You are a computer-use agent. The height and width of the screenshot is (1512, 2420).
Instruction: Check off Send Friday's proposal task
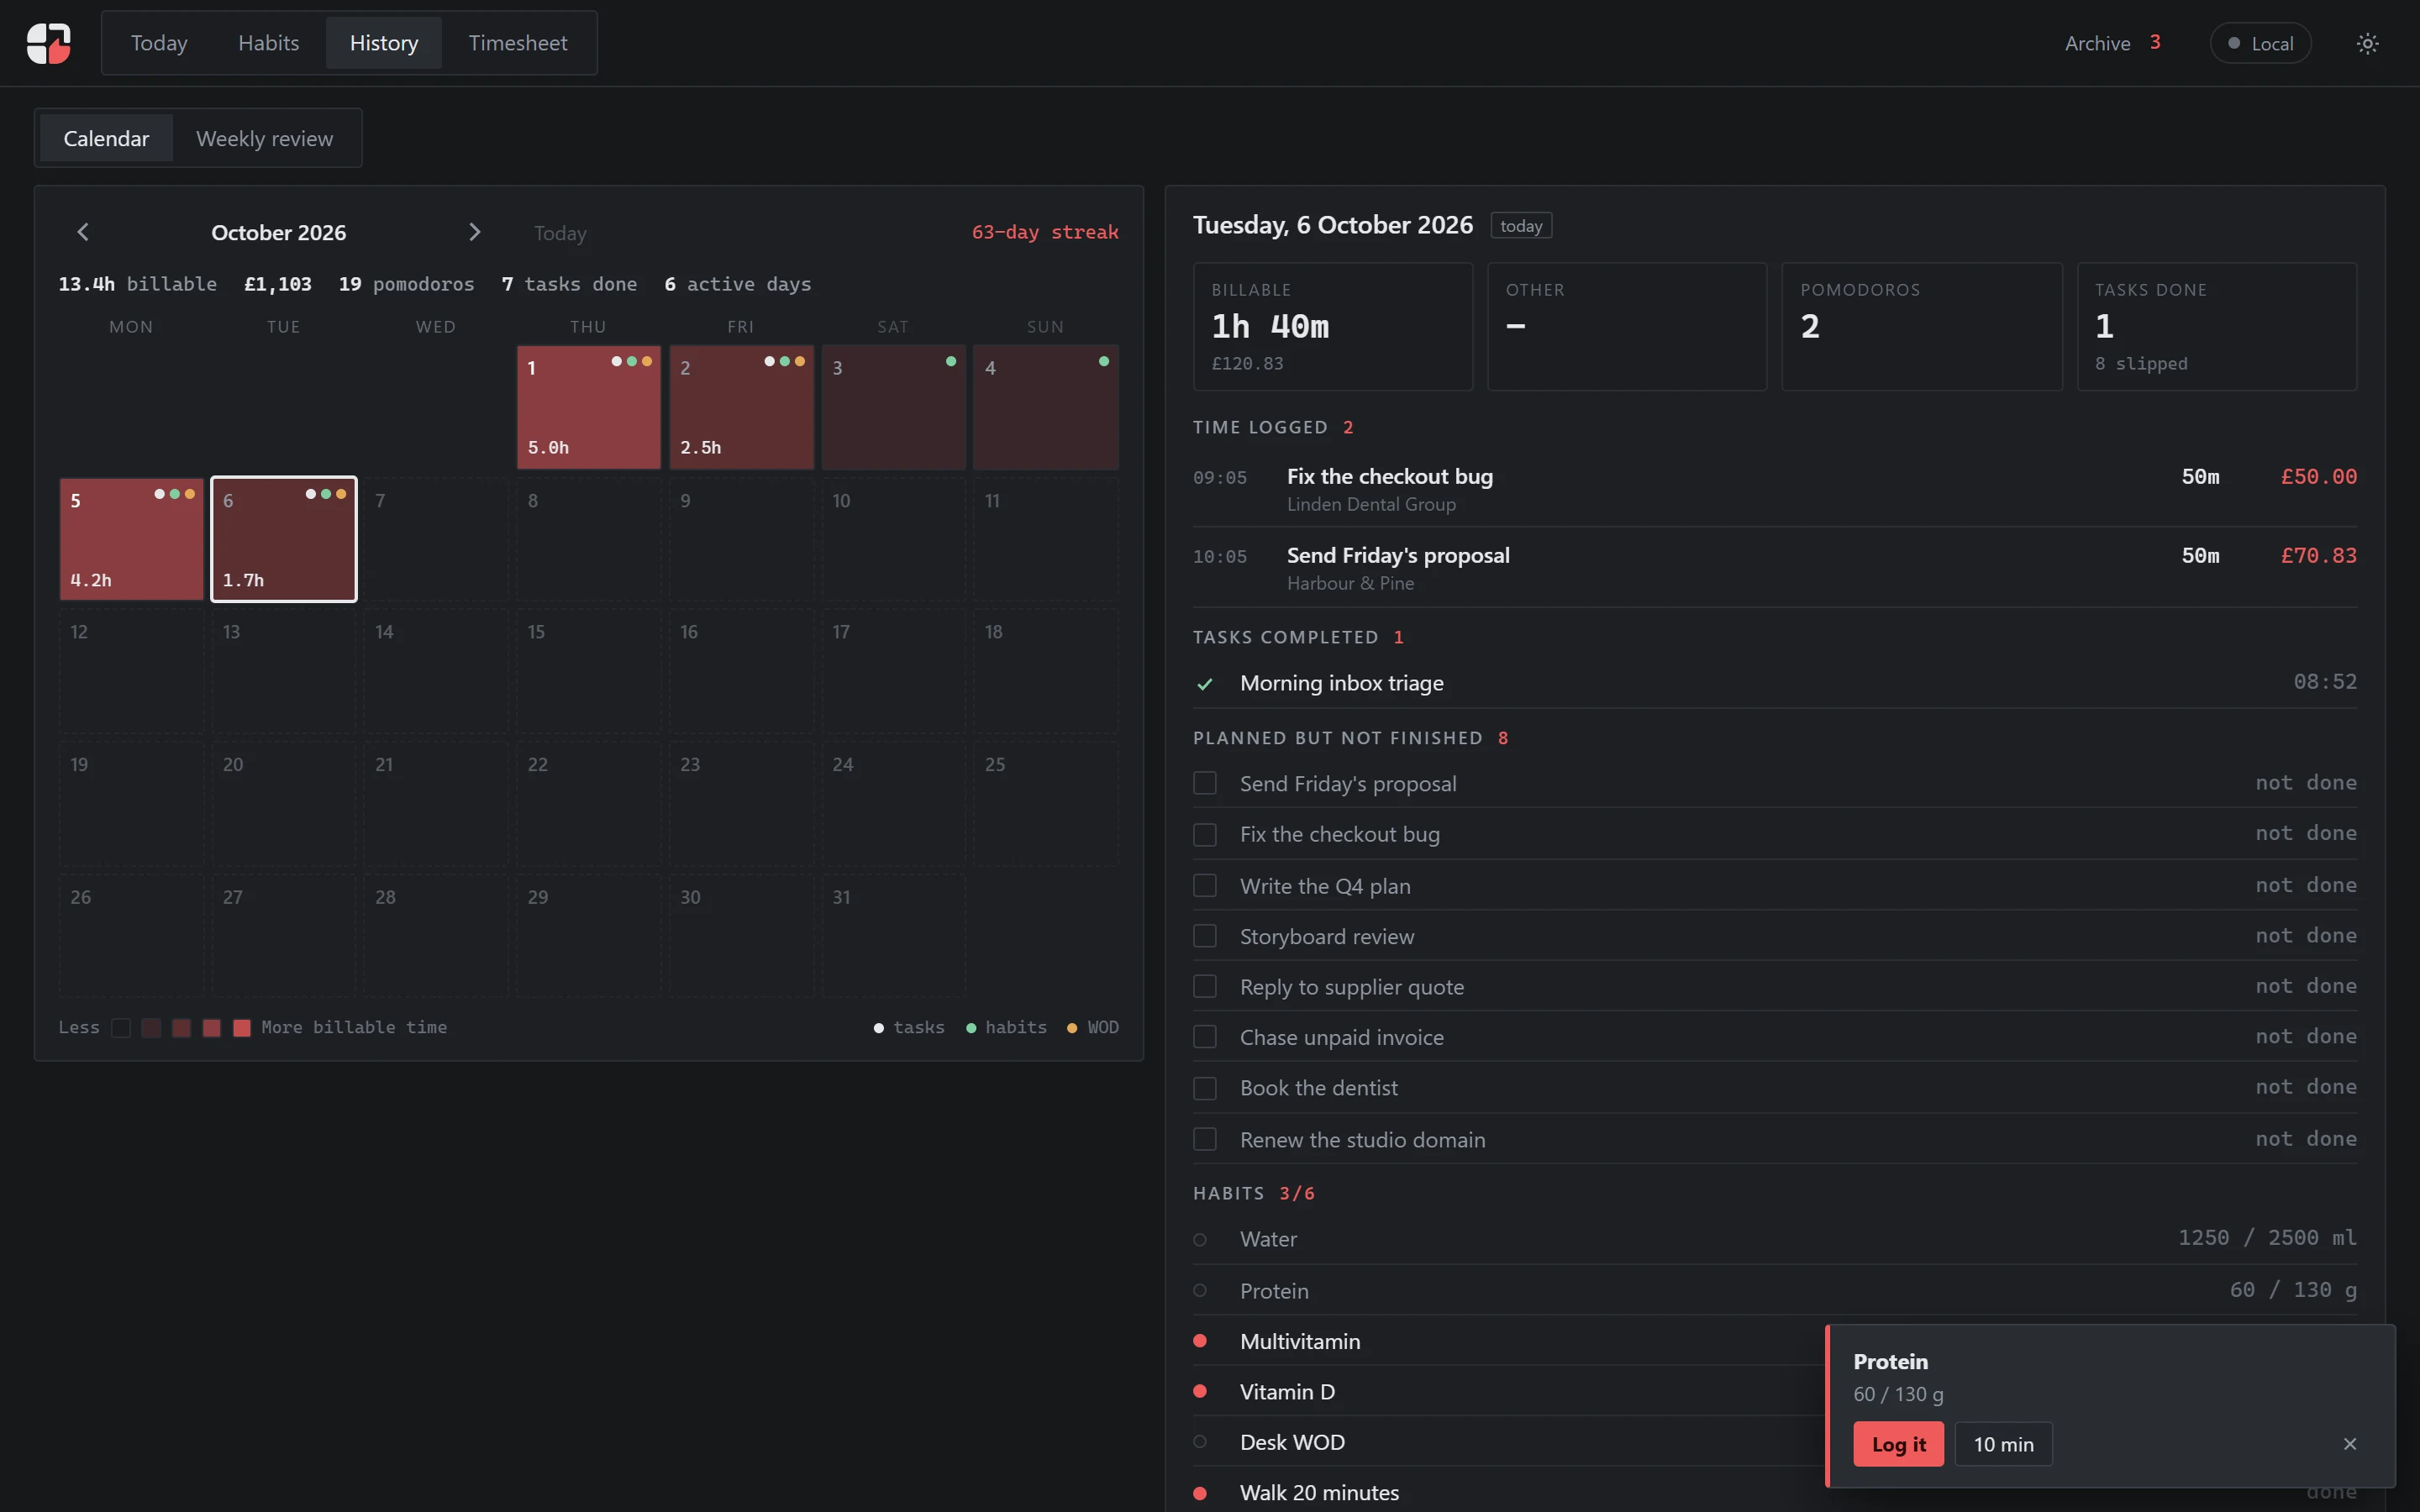click(x=1205, y=783)
